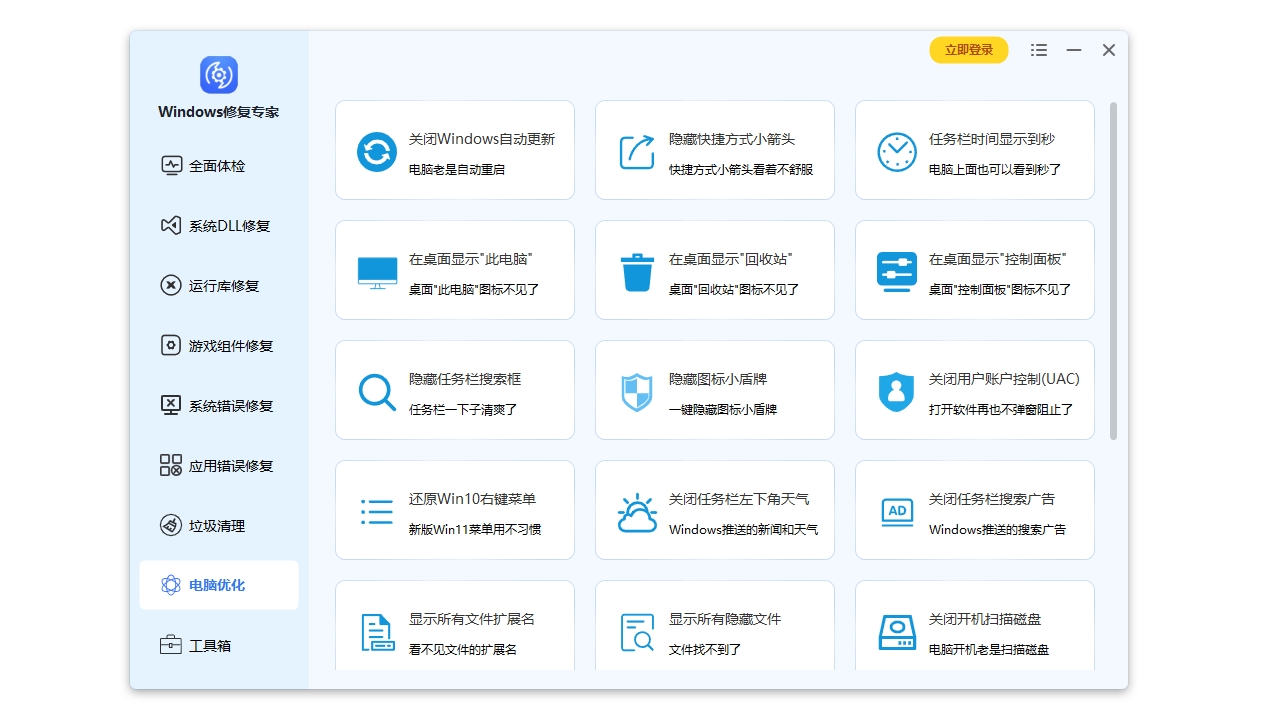This screenshot has width=1280, height=720.
Task: Select the sliders icon for 在桌面显示"控制面板"
Action: tap(896, 270)
